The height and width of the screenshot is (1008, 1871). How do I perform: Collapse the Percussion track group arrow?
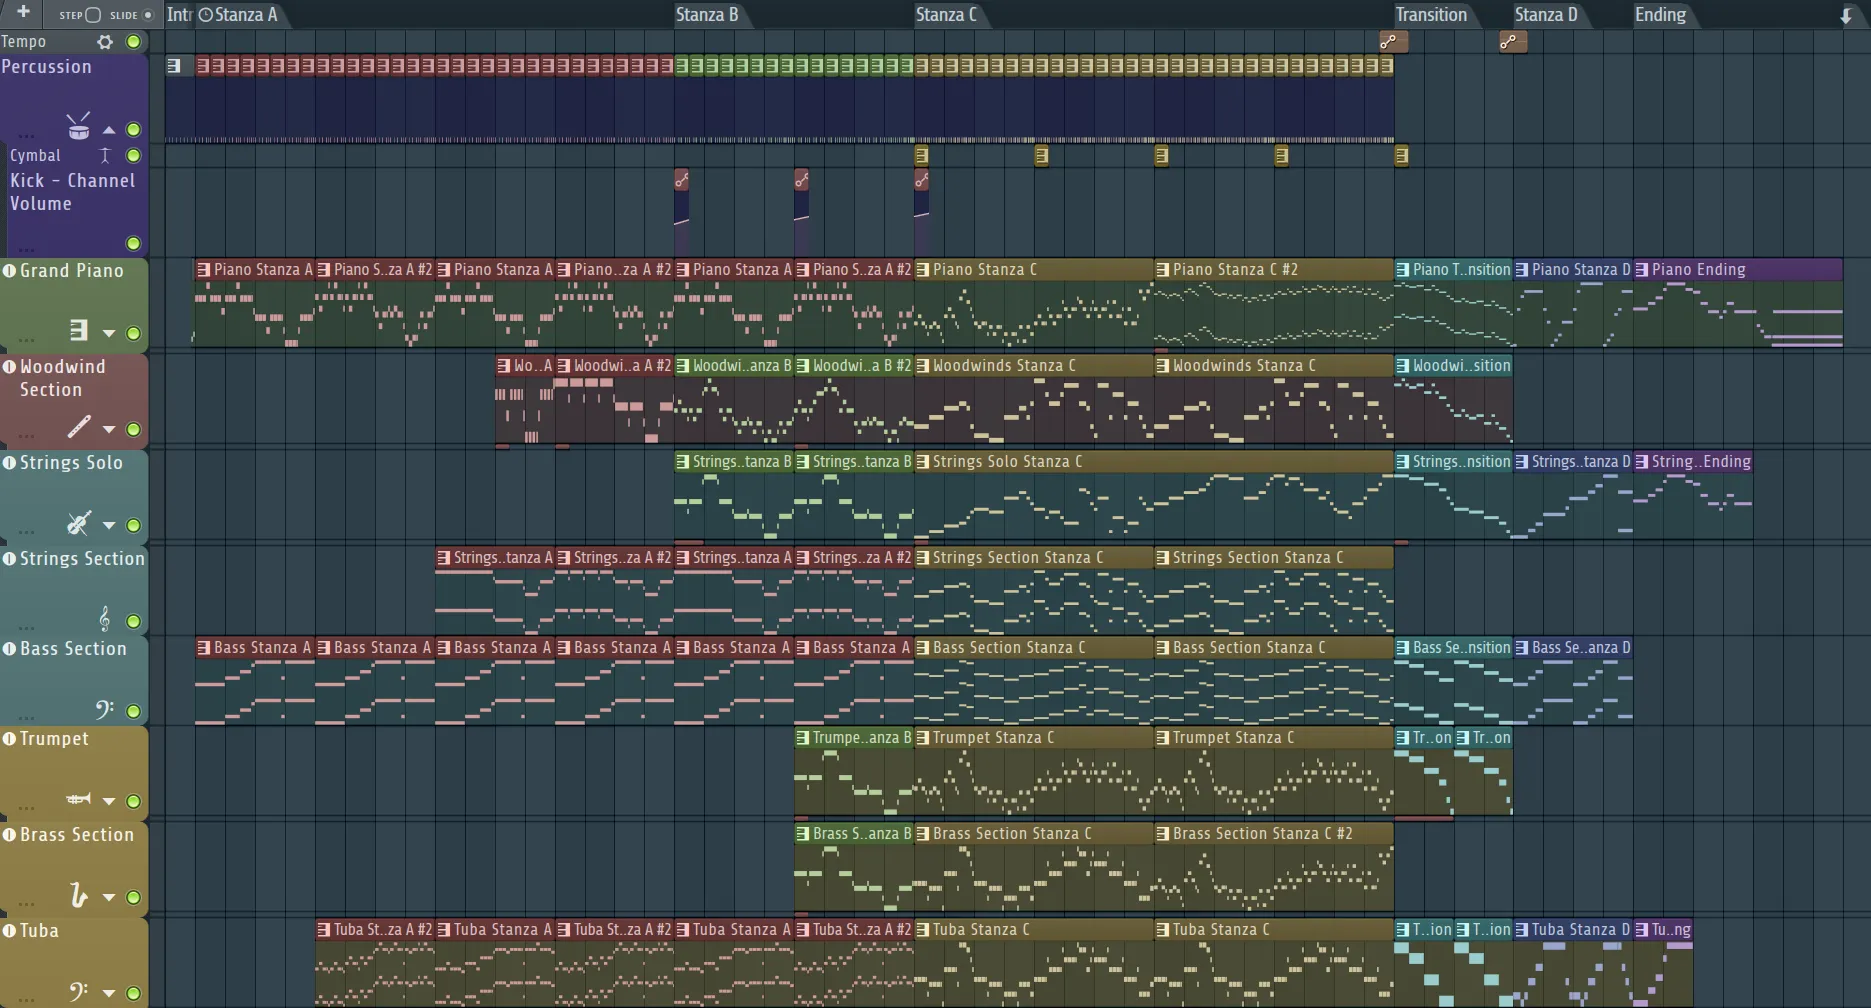(x=109, y=130)
